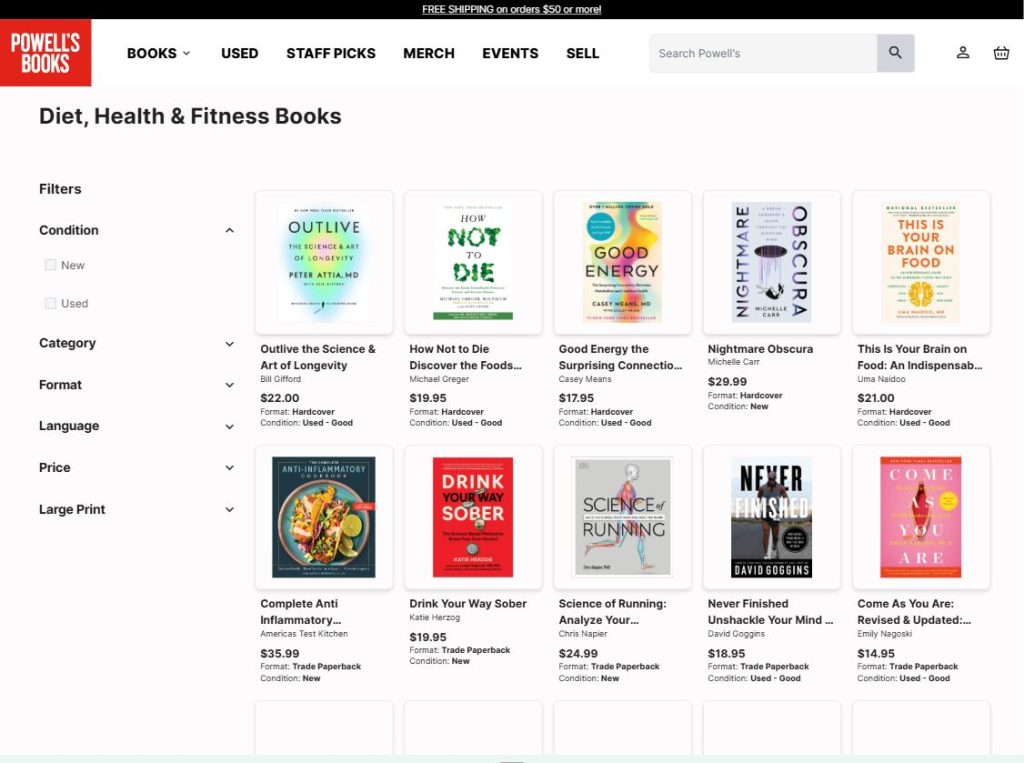Screen dimensions: 1024x763
Task: Open the Drink Your Way Sober cover
Action: tap(473, 517)
